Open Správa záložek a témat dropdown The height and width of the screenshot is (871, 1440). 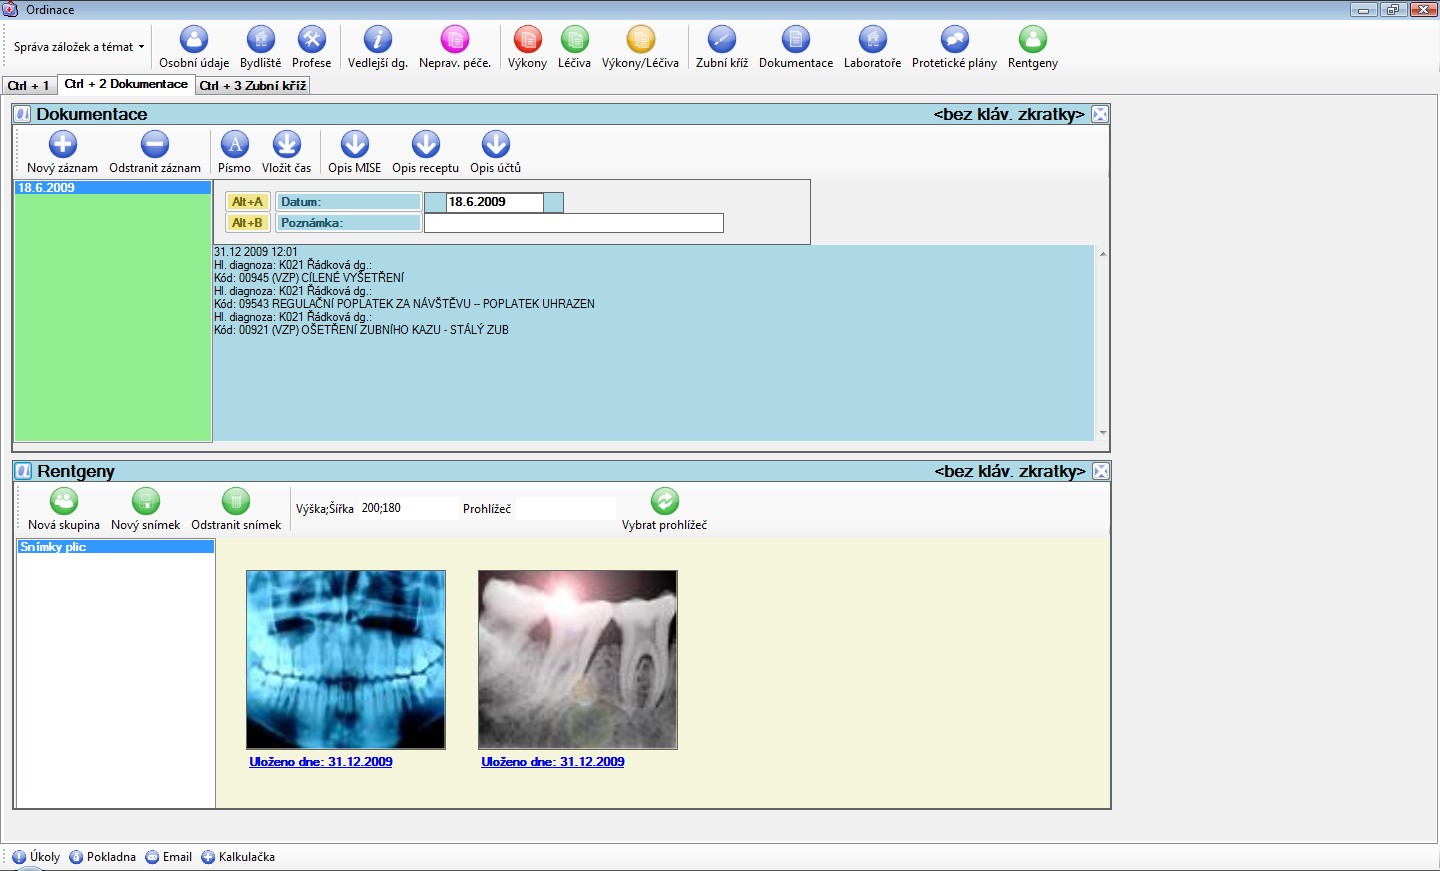point(79,47)
